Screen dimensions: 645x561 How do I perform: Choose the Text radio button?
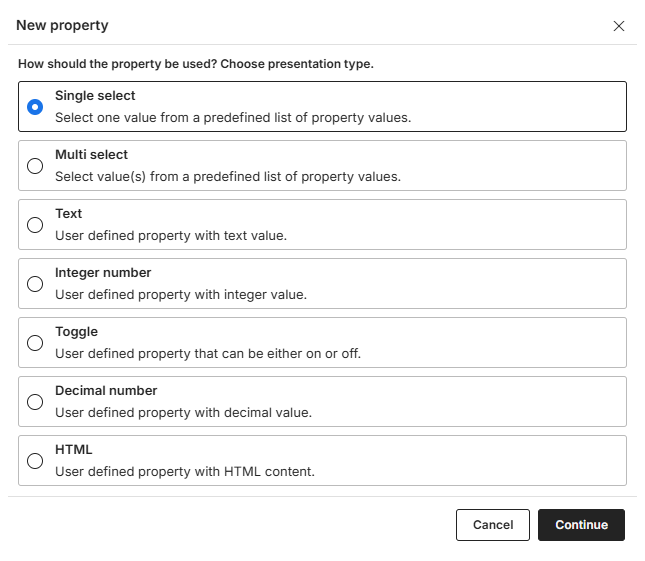[35, 225]
